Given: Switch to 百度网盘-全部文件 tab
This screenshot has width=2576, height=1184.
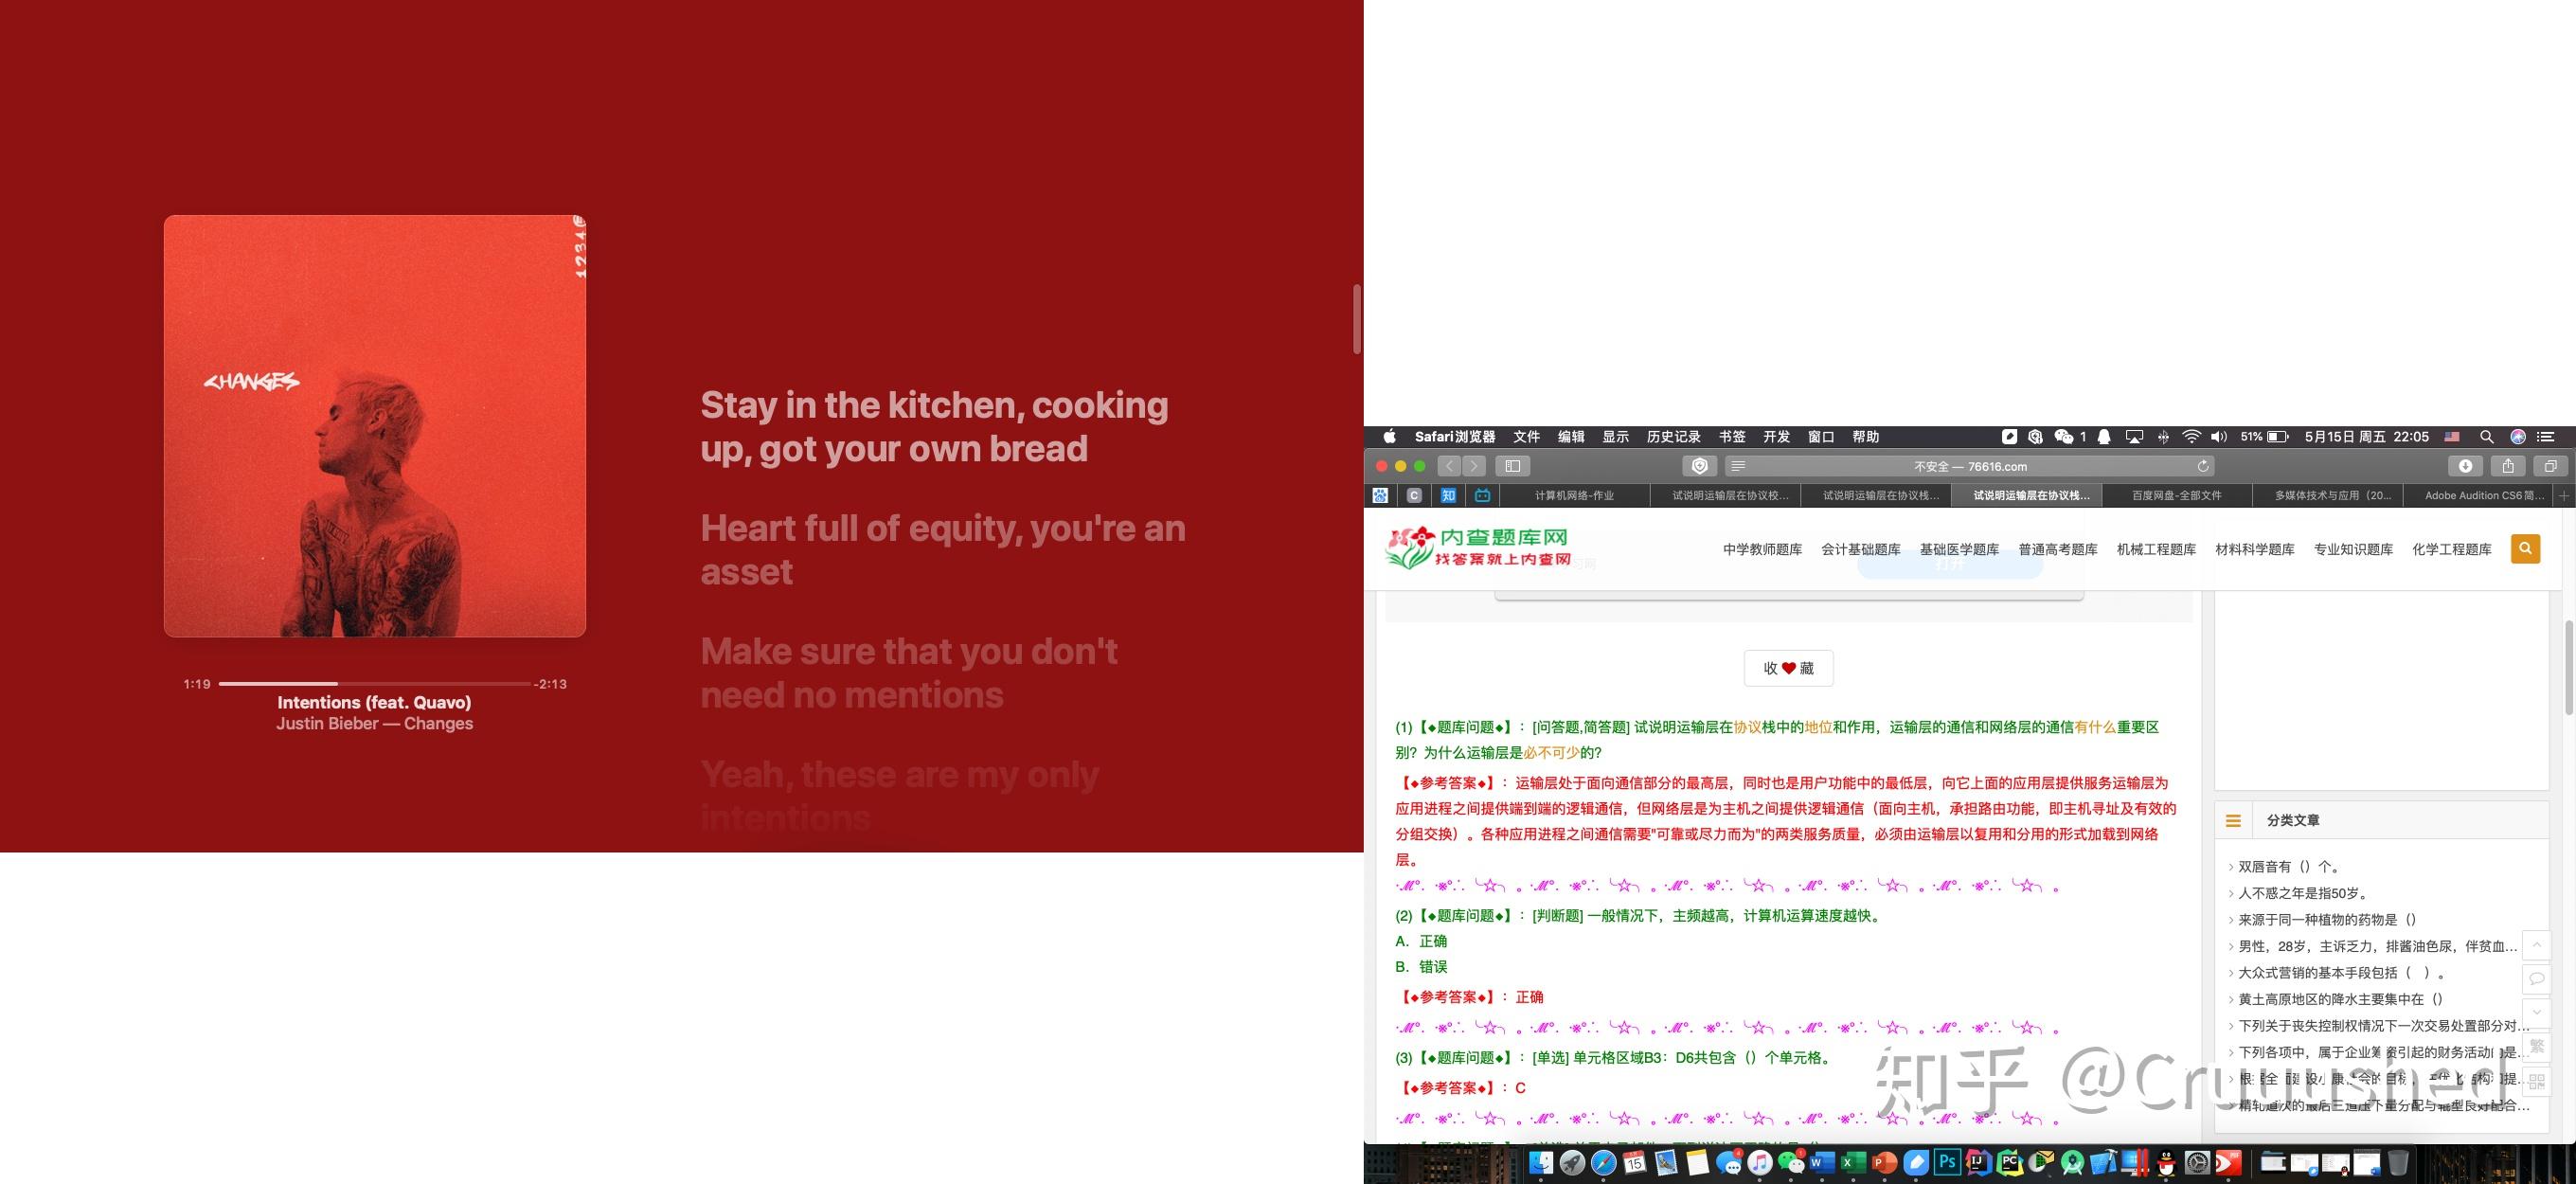Looking at the screenshot, I should pos(2176,495).
